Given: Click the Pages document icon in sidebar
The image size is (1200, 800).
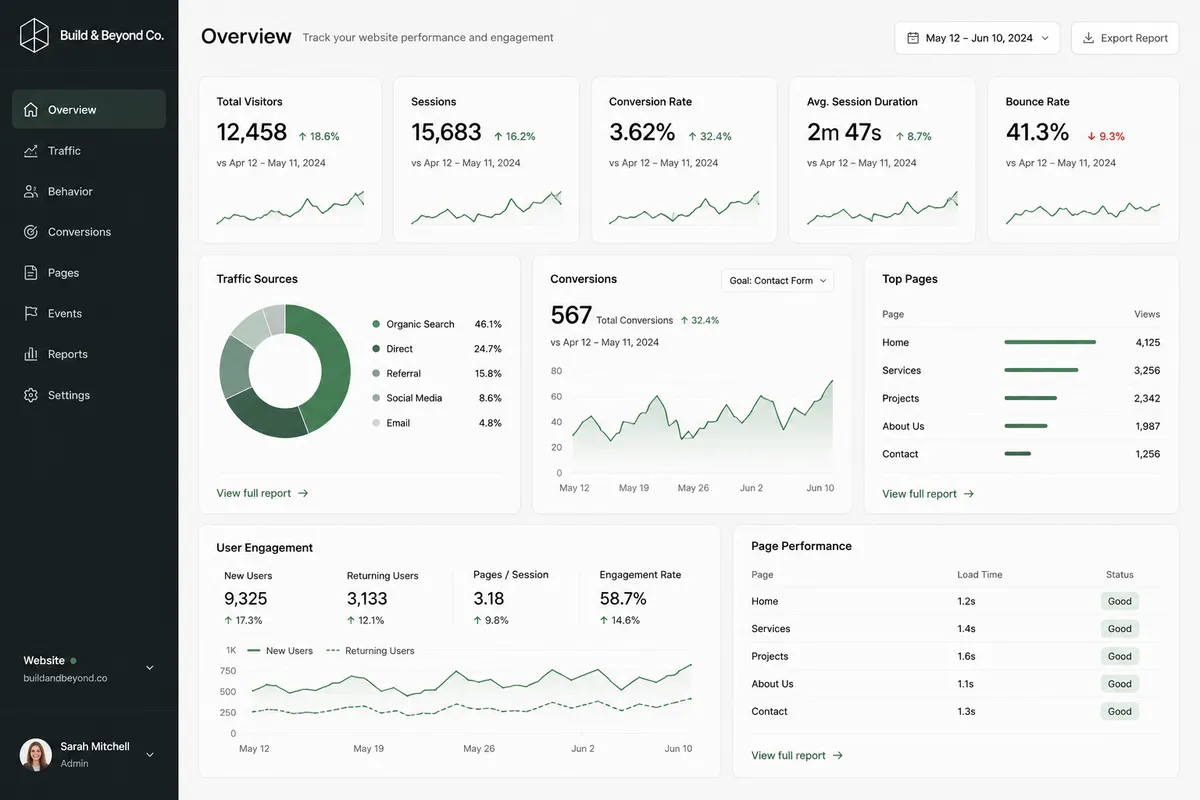Looking at the screenshot, I should tap(31, 273).
